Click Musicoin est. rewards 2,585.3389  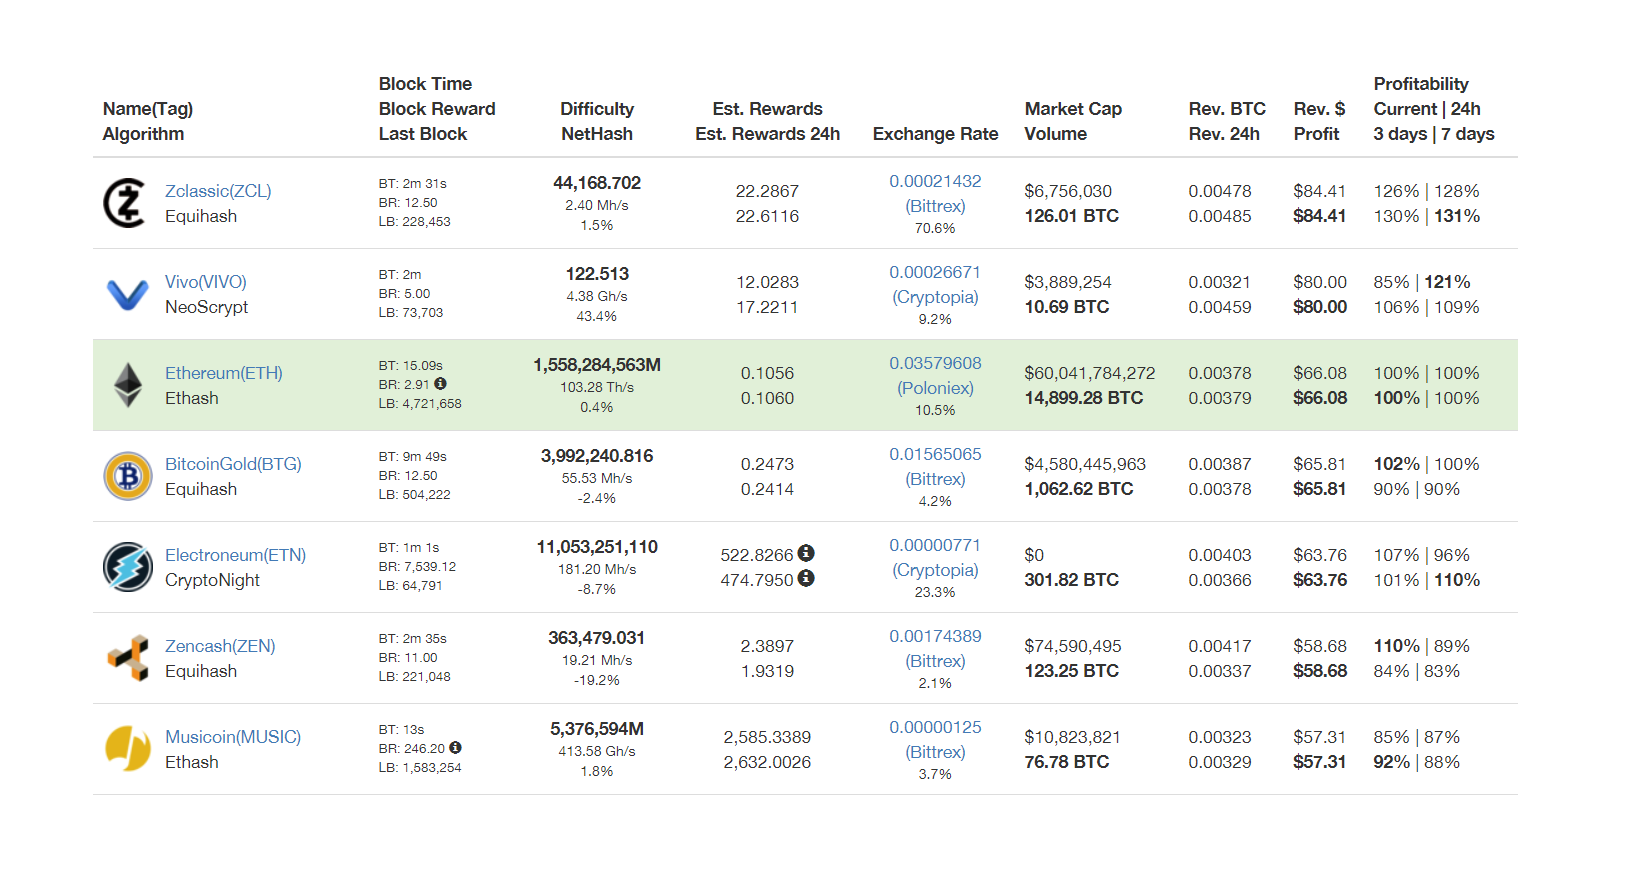pyautogui.click(x=767, y=737)
